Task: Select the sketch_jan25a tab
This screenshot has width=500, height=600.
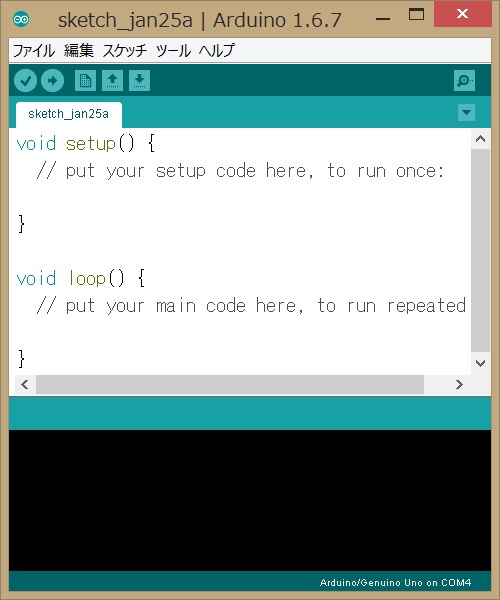Action: 68,114
